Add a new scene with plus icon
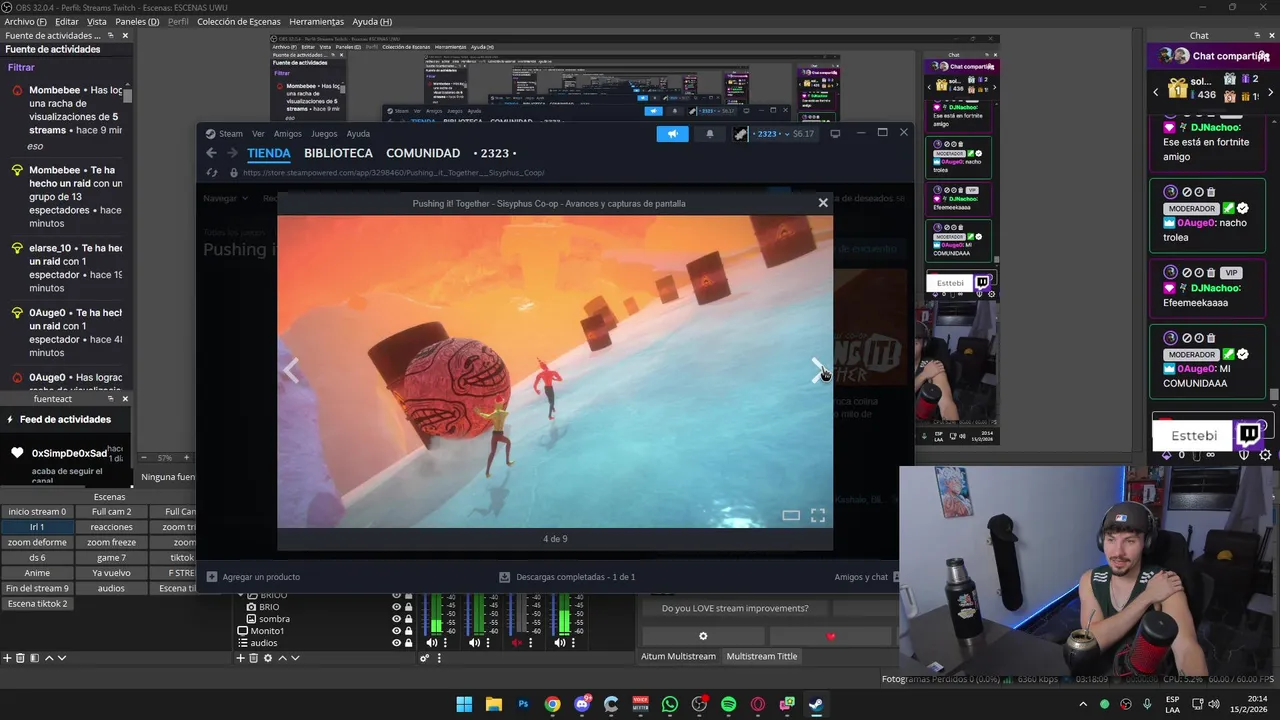The width and height of the screenshot is (1280, 720). click(x=7, y=658)
